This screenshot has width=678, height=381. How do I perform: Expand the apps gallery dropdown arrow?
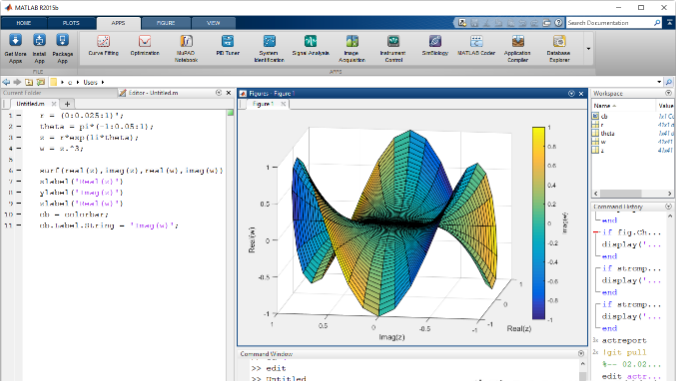click(588, 48)
